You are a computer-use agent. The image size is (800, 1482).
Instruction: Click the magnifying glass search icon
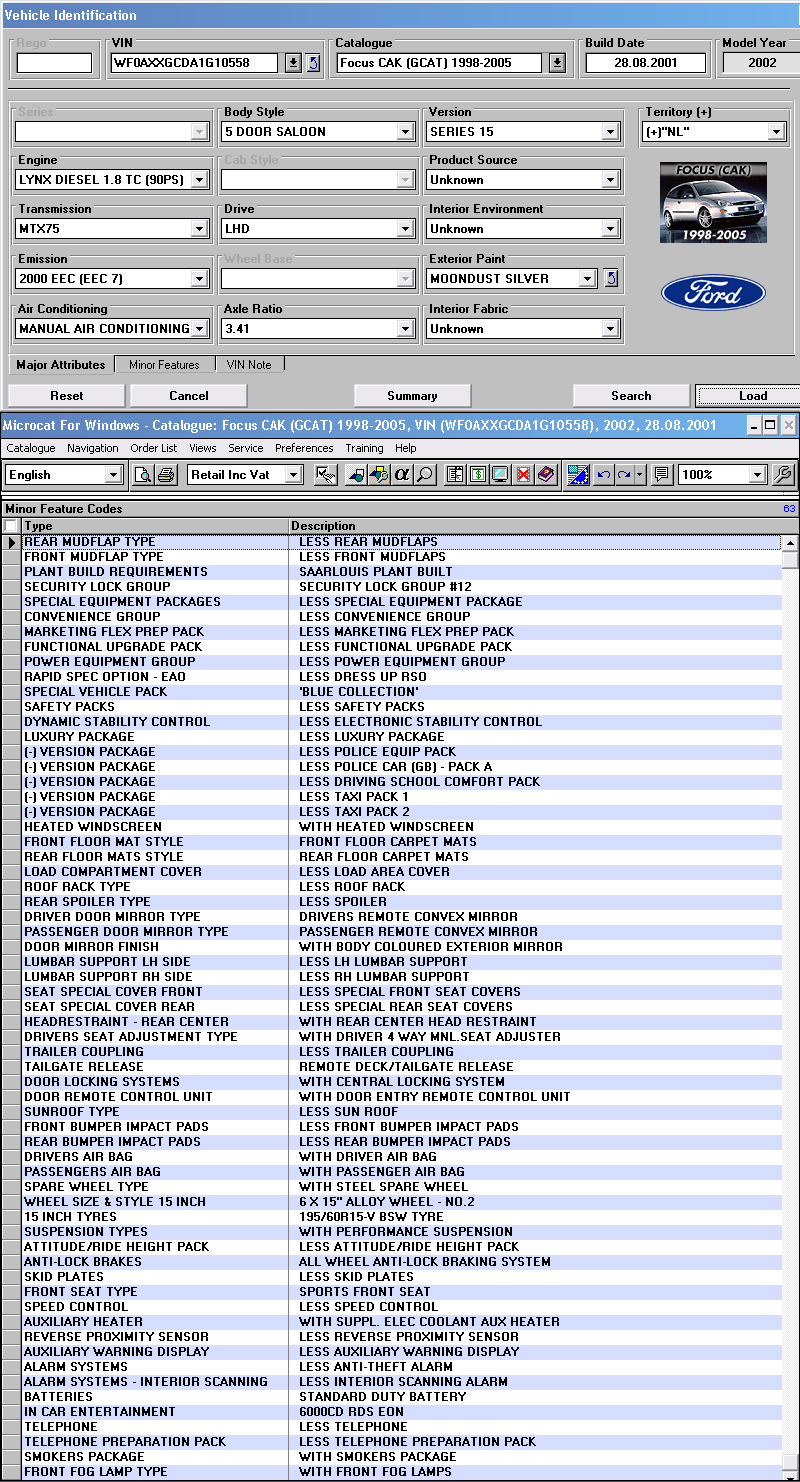[425, 475]
